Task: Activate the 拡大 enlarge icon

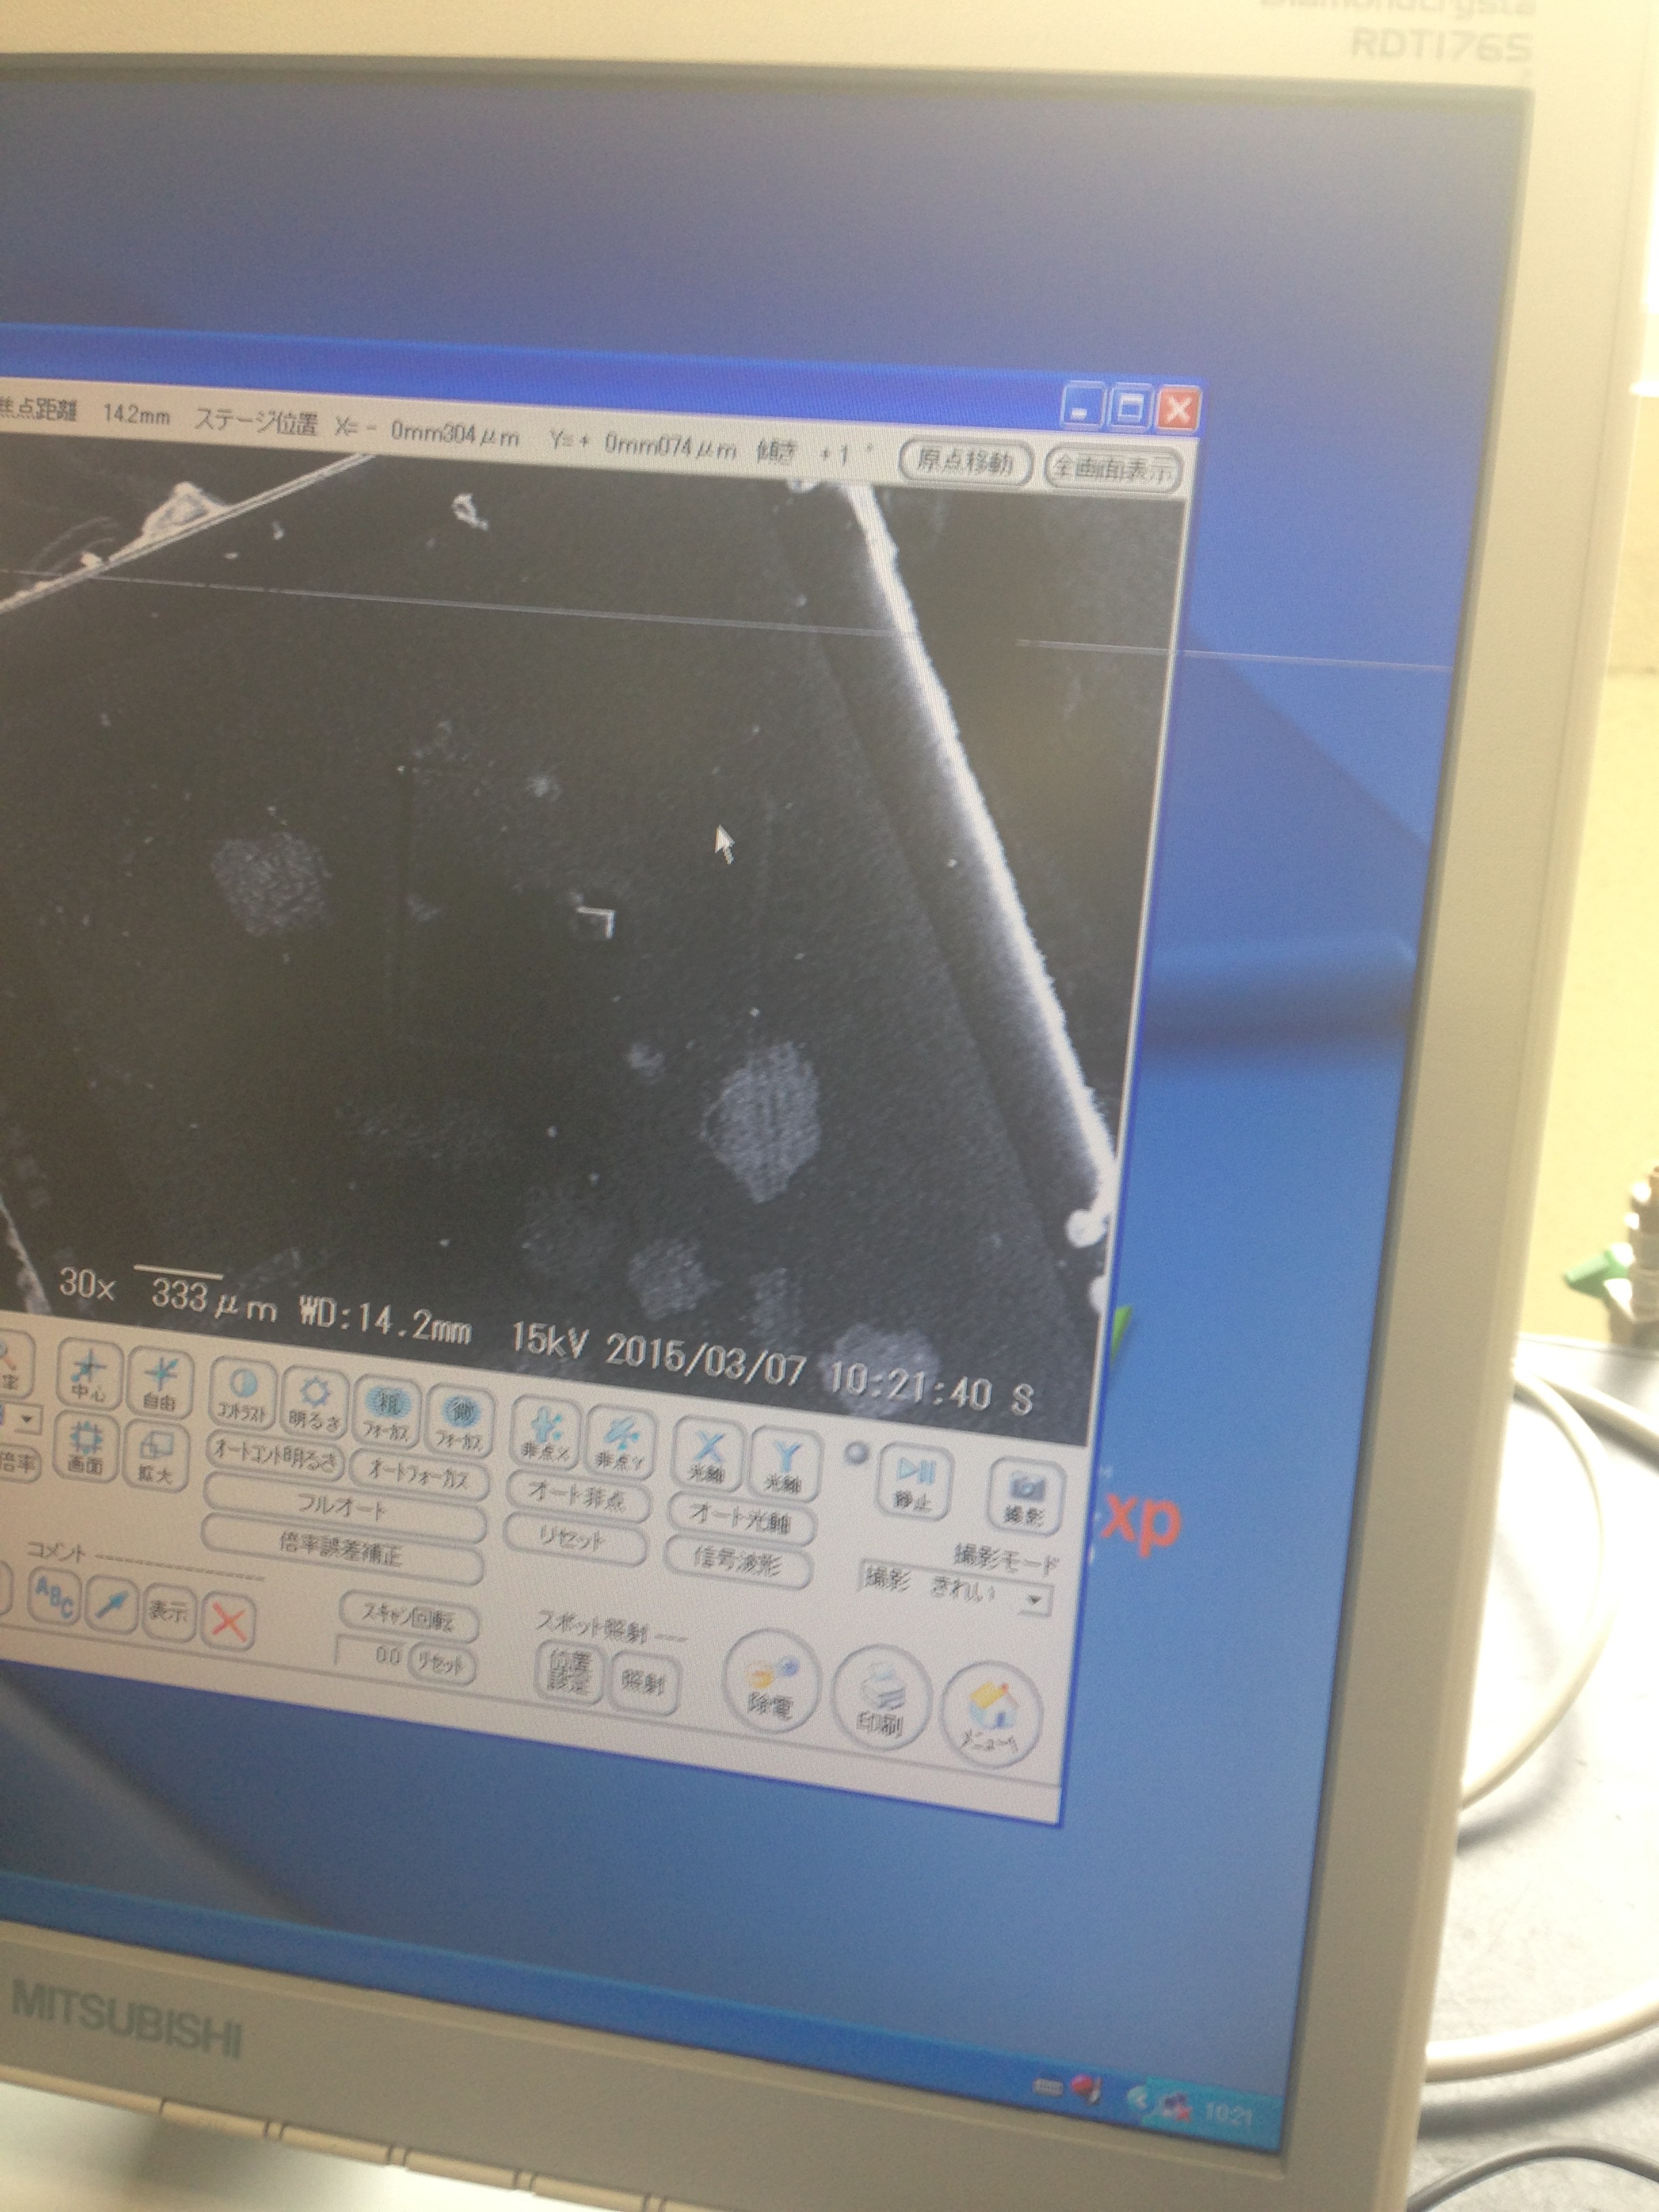Action: pos(156,1457)
